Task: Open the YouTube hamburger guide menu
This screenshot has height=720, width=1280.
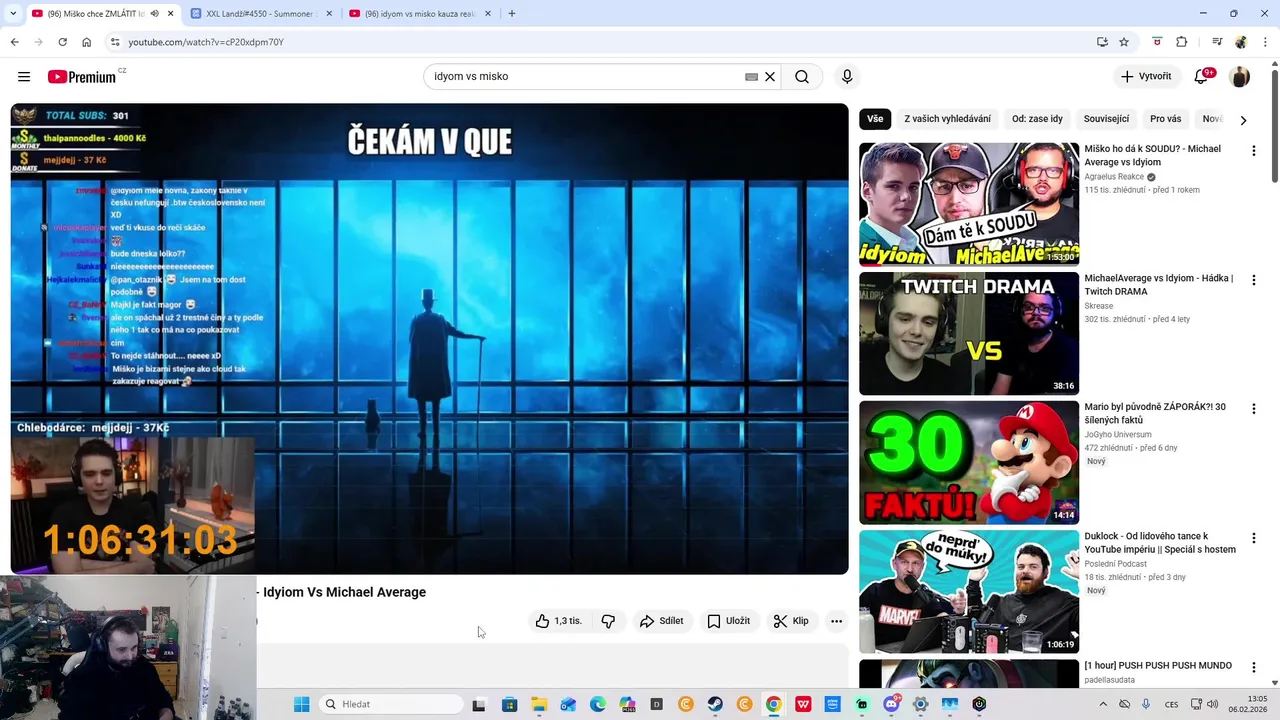Action: pyautogui.click(x=24, y=77)
